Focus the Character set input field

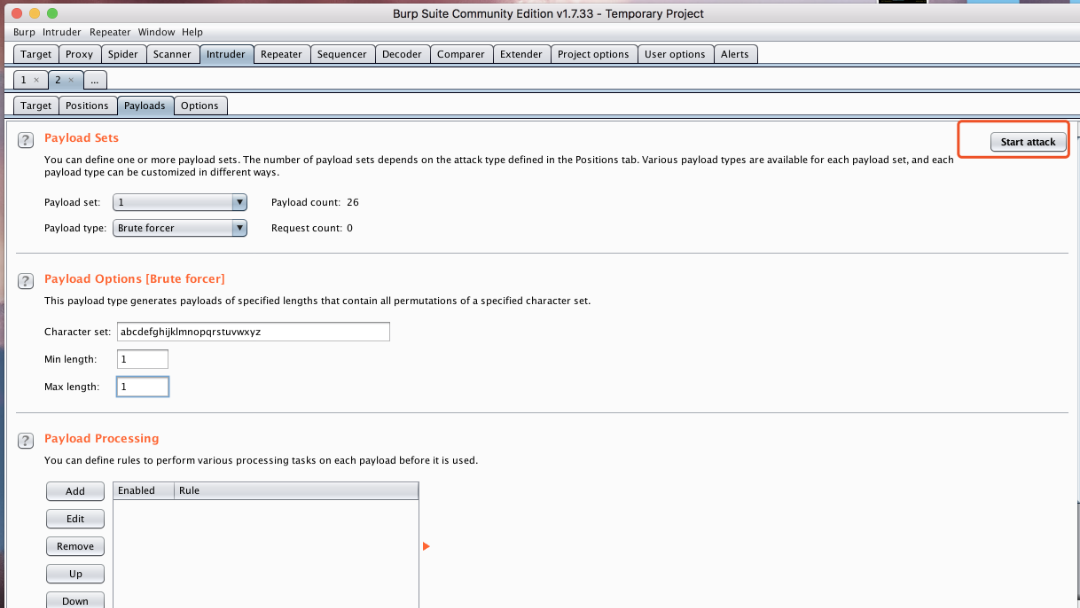[253, 331]
